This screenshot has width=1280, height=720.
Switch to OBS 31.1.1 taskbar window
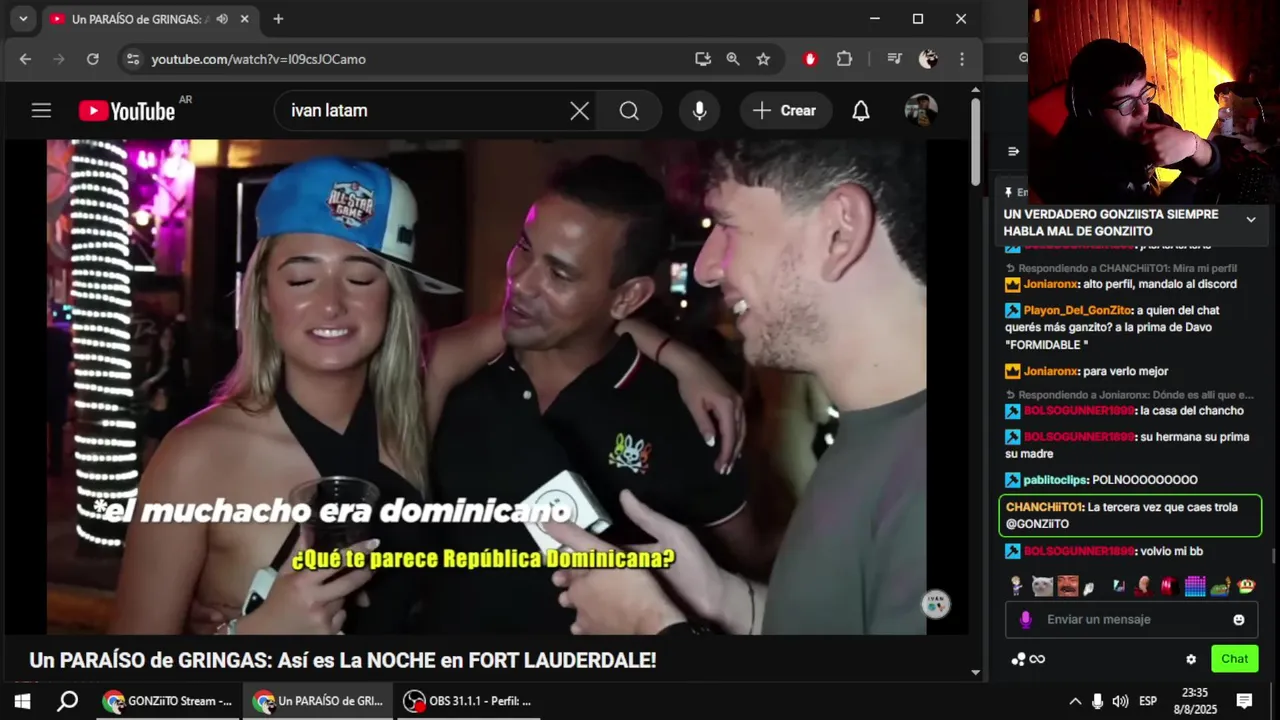tap(467, 701)
